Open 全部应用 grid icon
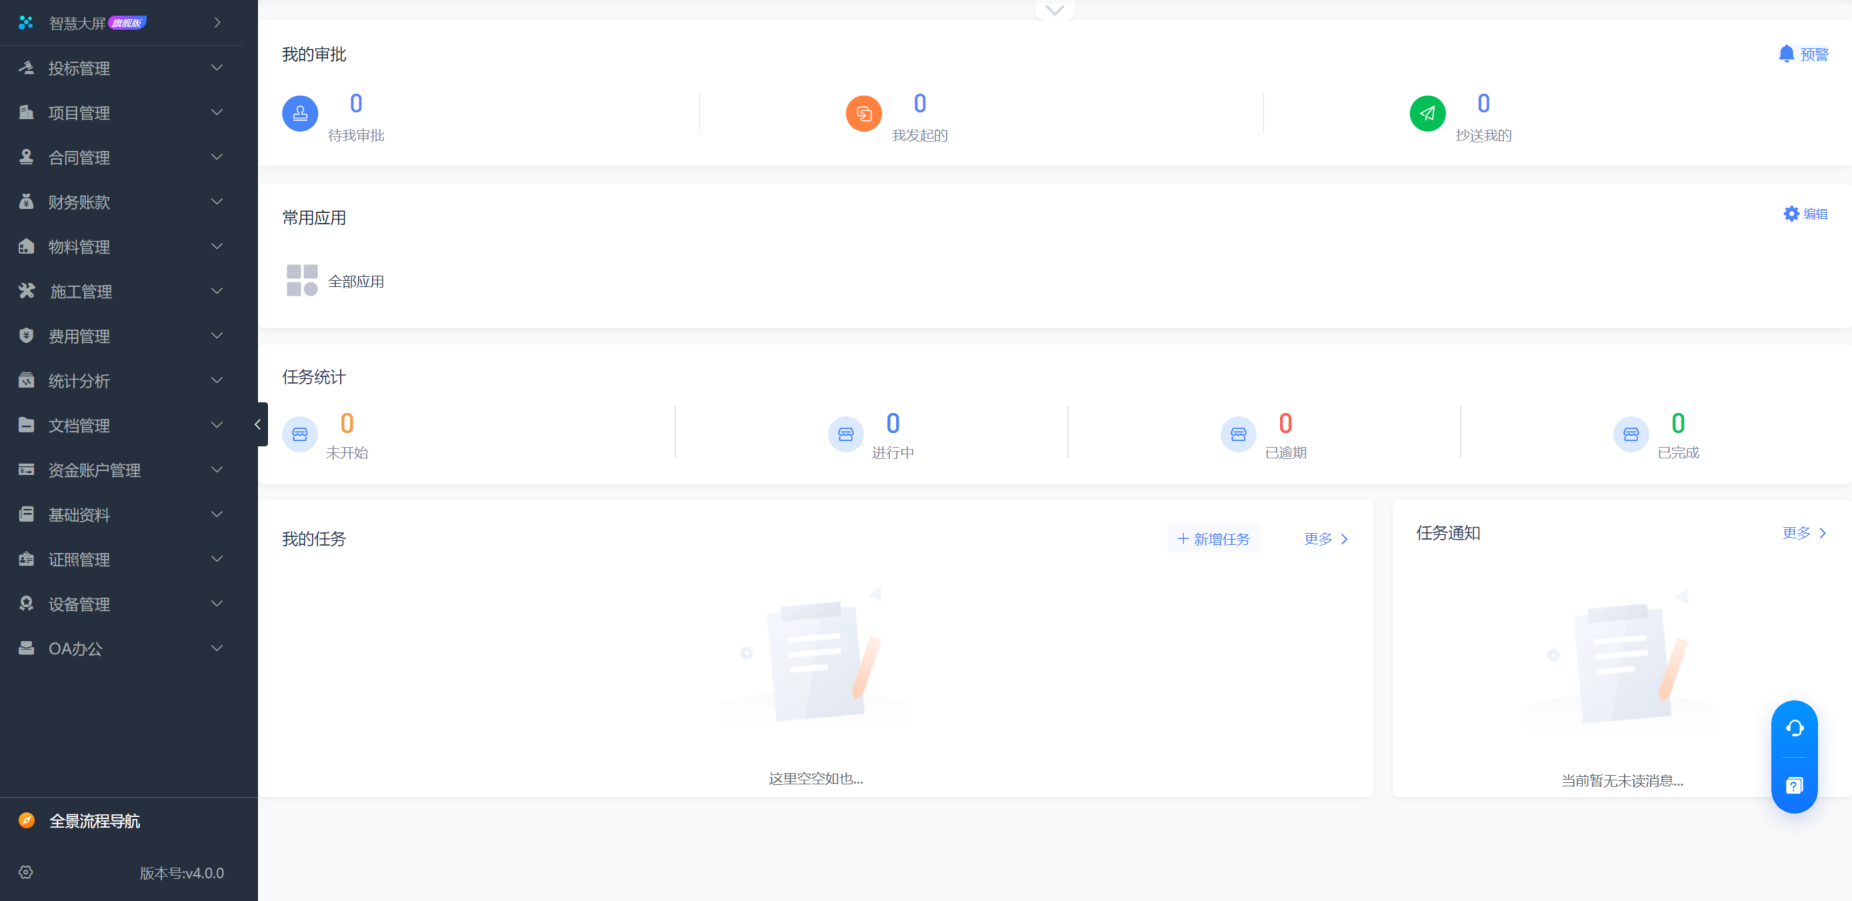This screenshot has height=901, width=1852. coord(302,281)
